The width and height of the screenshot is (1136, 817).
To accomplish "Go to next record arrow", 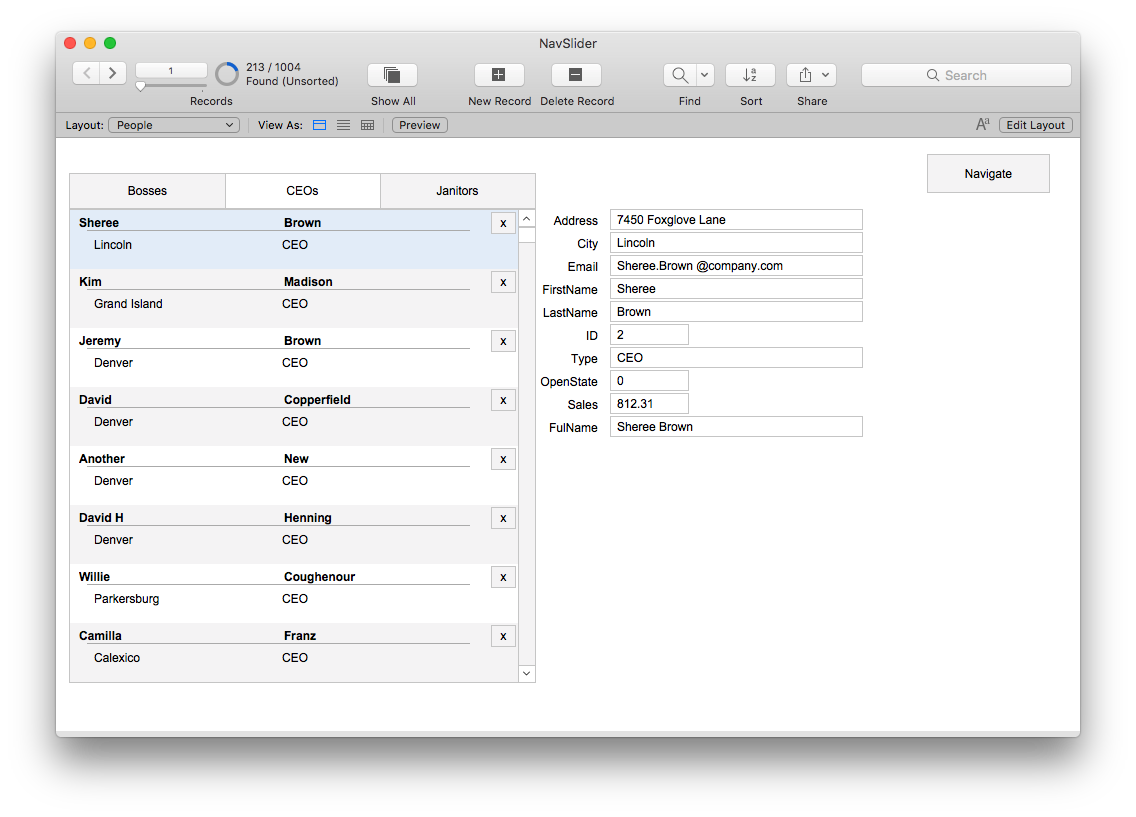I will click(x=113, y=73).
